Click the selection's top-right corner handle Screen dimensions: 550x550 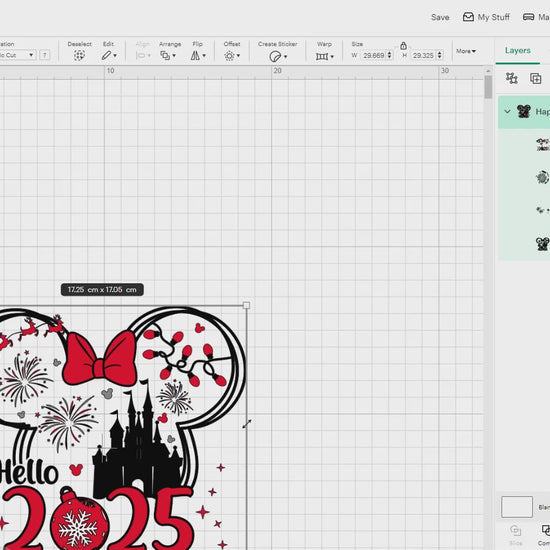coord(246,305)
